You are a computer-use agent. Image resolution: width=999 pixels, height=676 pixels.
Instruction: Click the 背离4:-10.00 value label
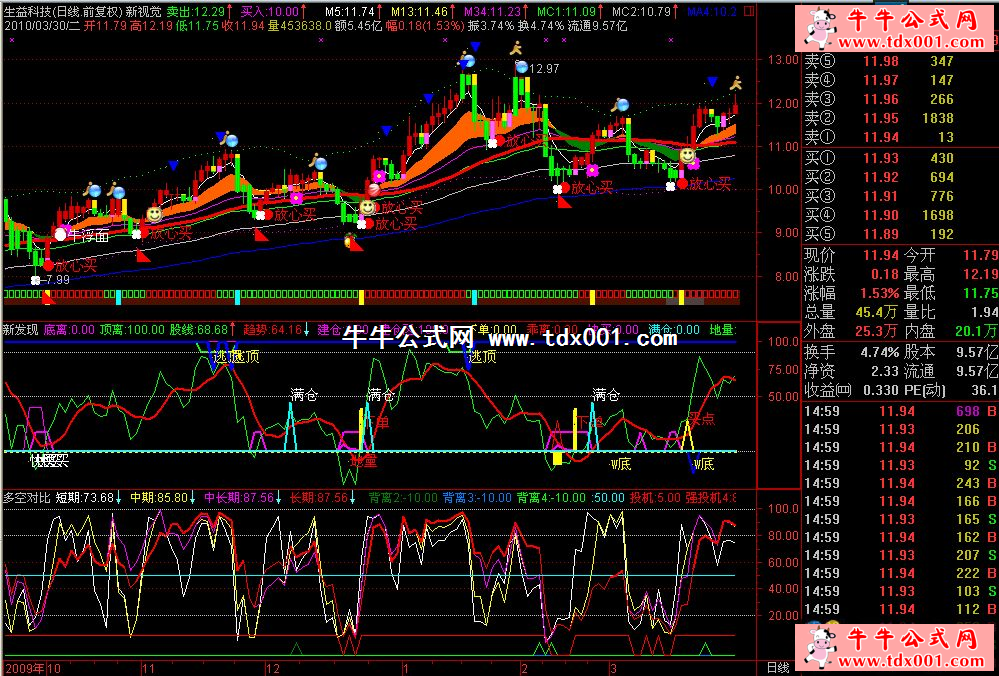pos(551,497)
